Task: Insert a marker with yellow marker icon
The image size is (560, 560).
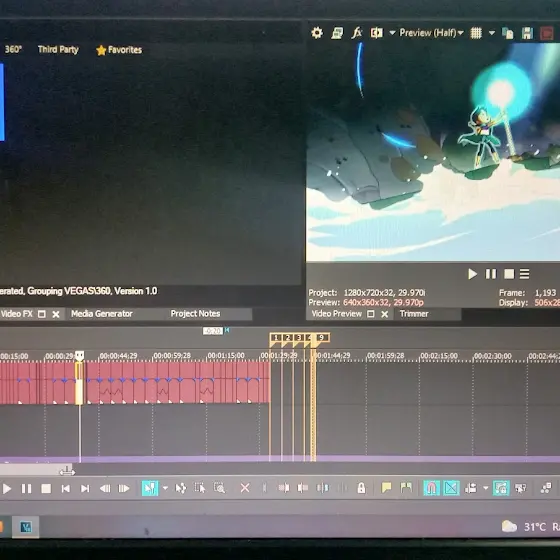Action: point(386,488)
